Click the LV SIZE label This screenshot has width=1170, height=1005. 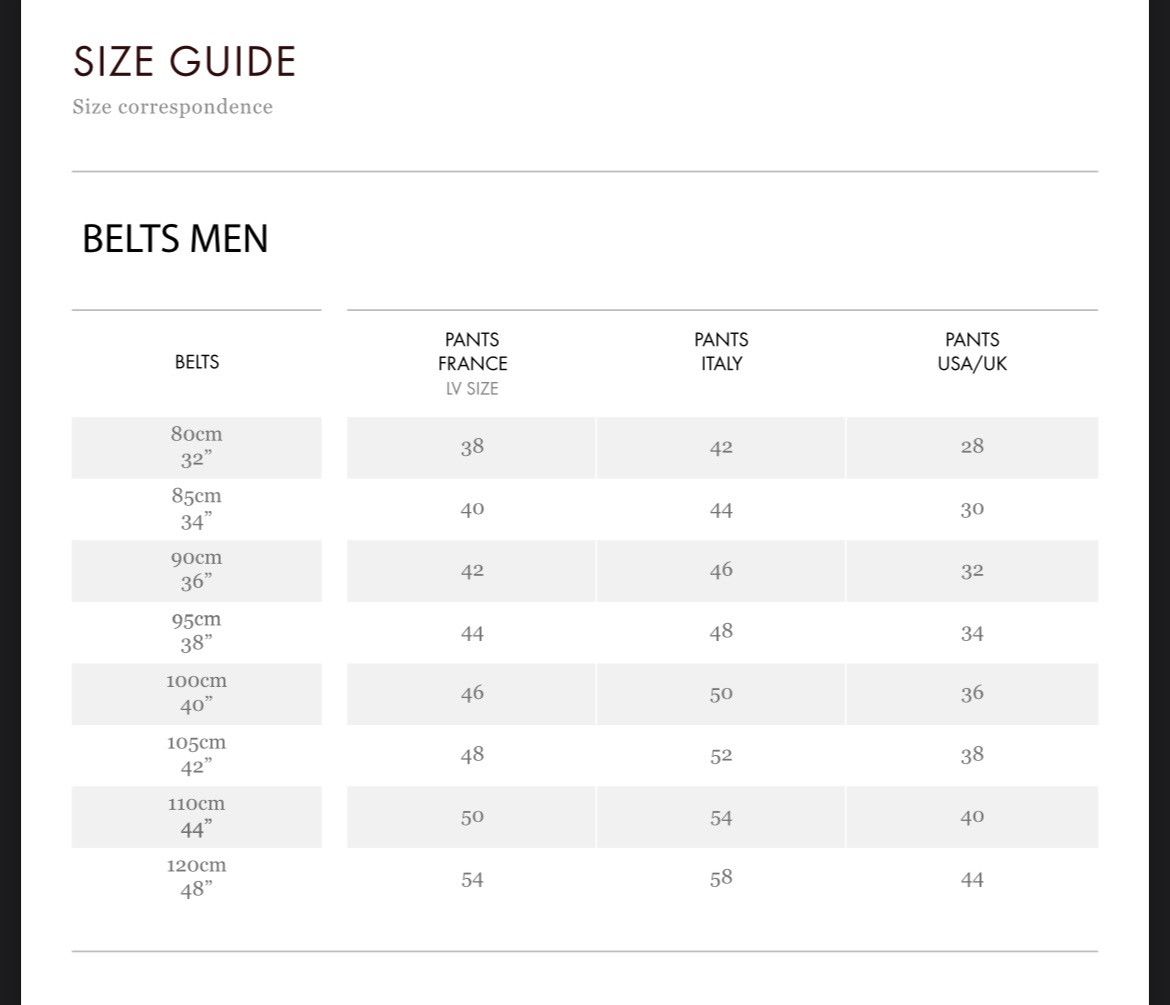(x=472, y=389)
